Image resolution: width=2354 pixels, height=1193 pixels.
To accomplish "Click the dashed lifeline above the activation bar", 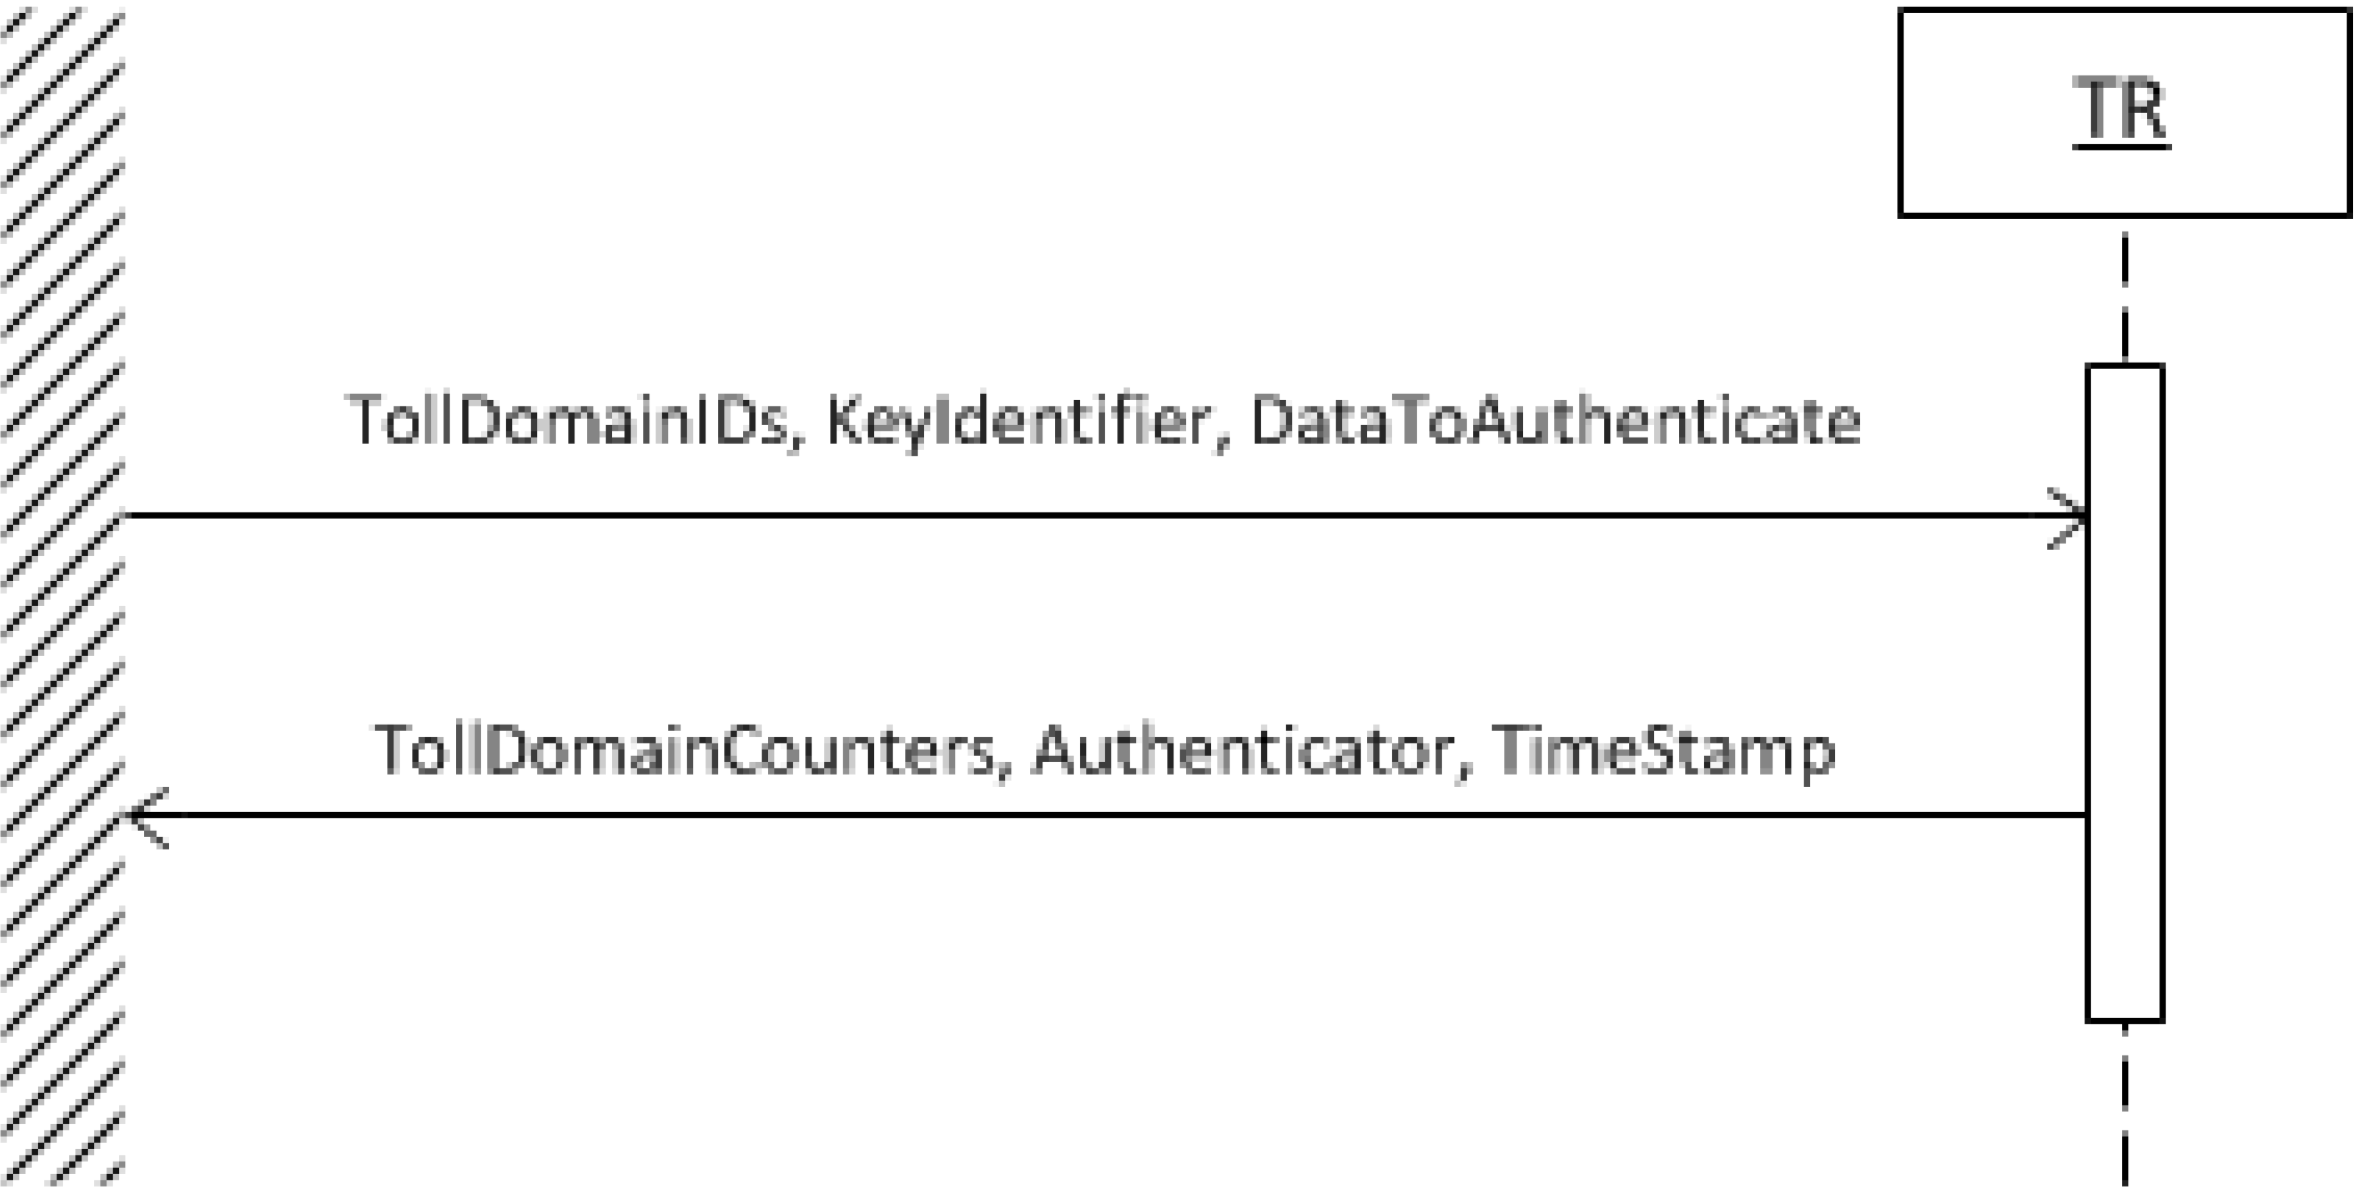I will click(x=2124, y=297).
